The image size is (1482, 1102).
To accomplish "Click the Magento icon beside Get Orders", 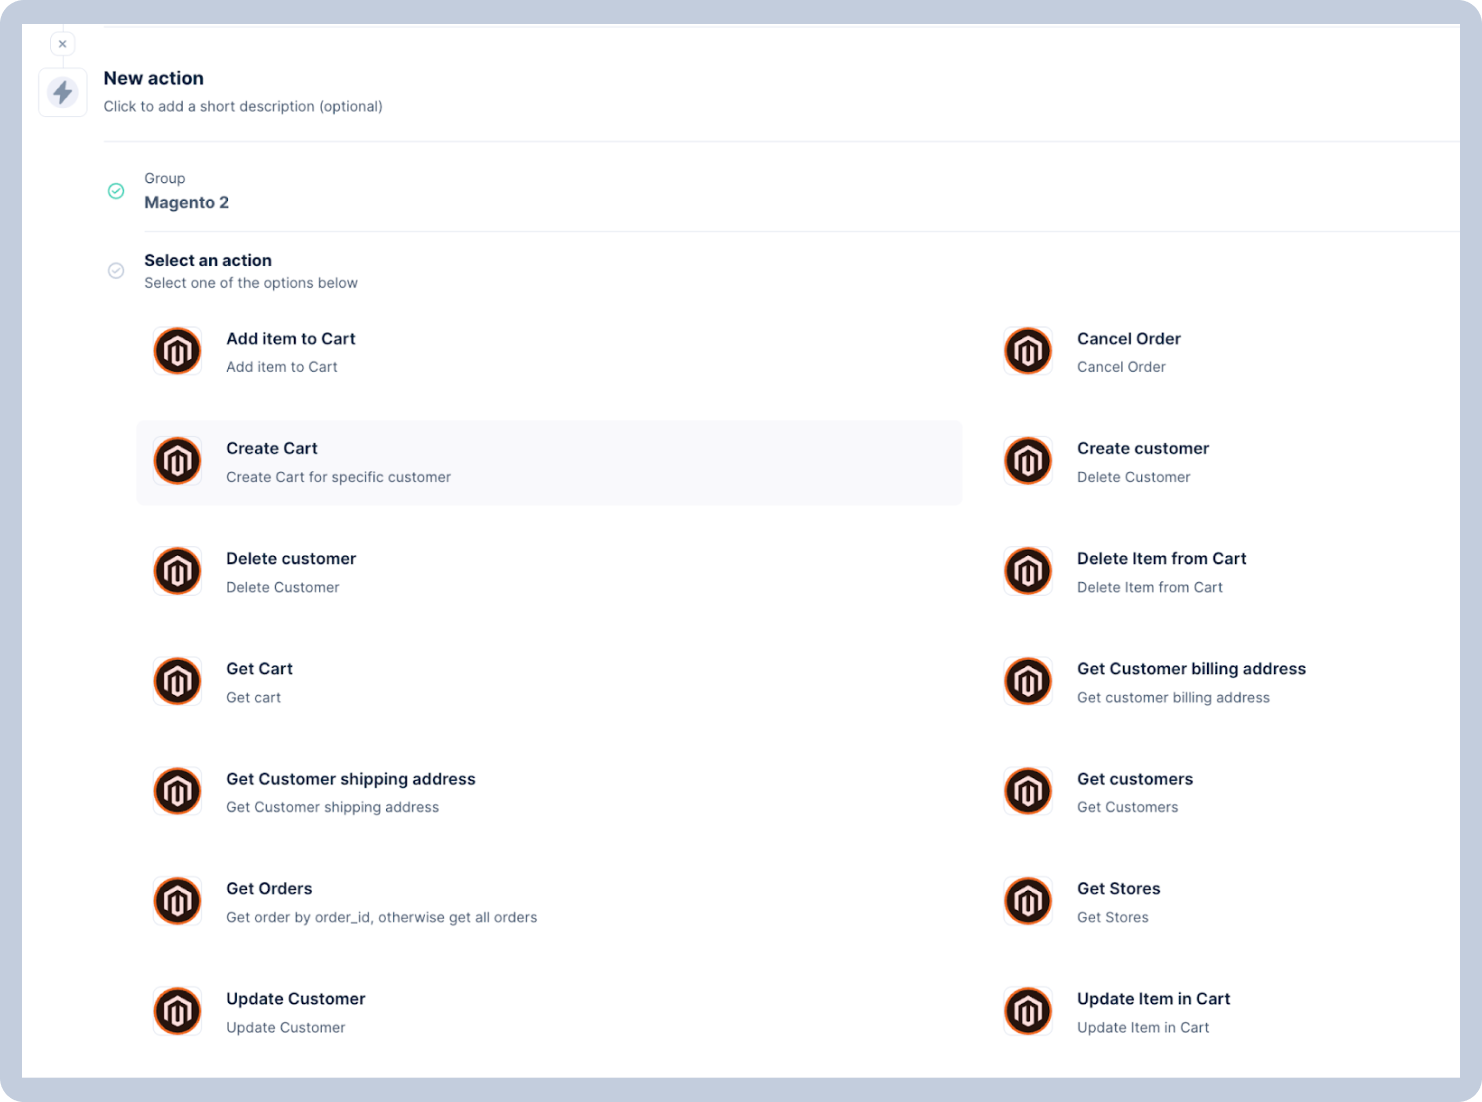I will click(x=177, y=901).
